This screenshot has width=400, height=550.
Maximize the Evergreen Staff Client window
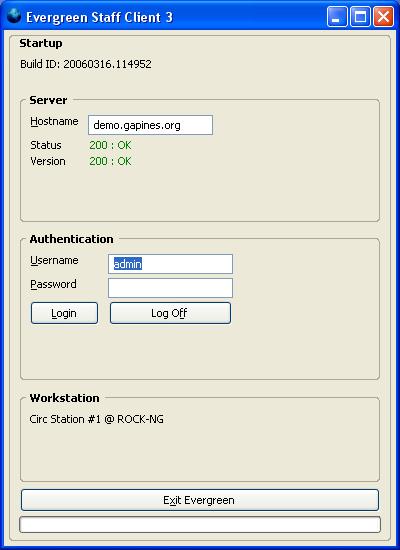tap(360, 17)
